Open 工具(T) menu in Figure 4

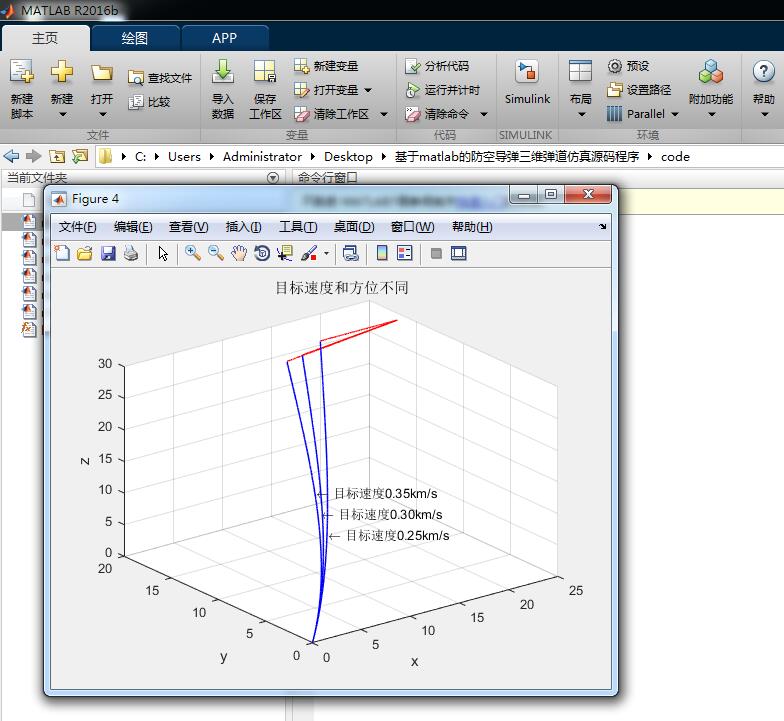(x=298, y=227)
